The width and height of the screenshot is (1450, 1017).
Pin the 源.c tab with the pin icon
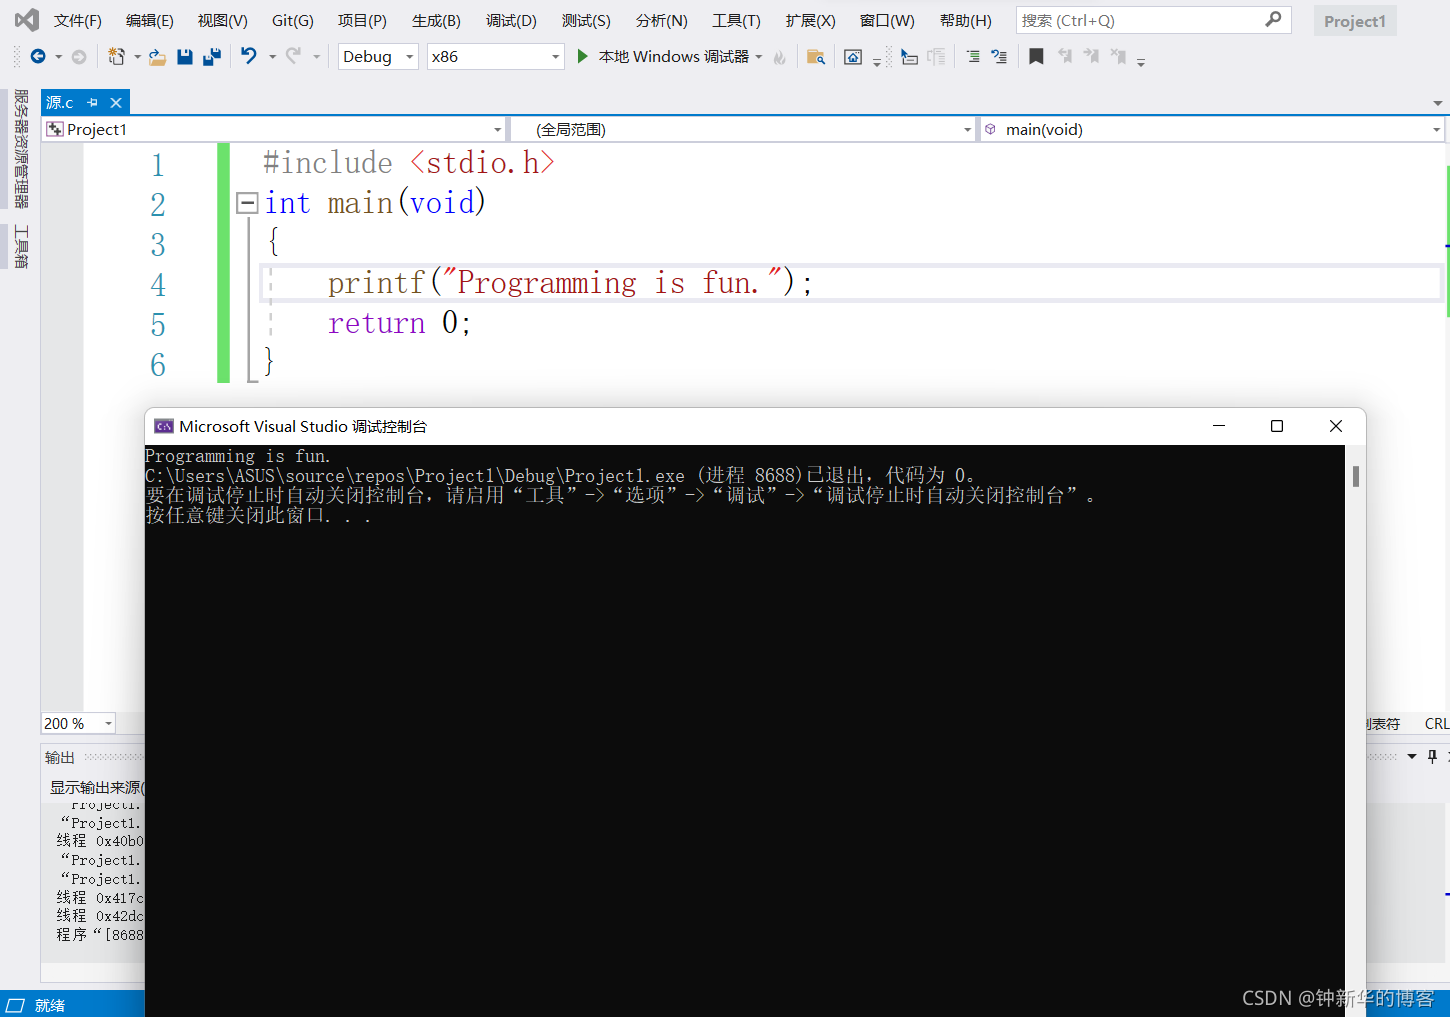point(92,102)
